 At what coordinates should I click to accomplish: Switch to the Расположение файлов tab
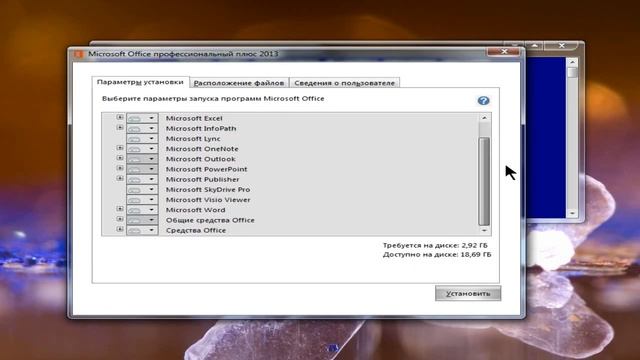click(239, 83)
